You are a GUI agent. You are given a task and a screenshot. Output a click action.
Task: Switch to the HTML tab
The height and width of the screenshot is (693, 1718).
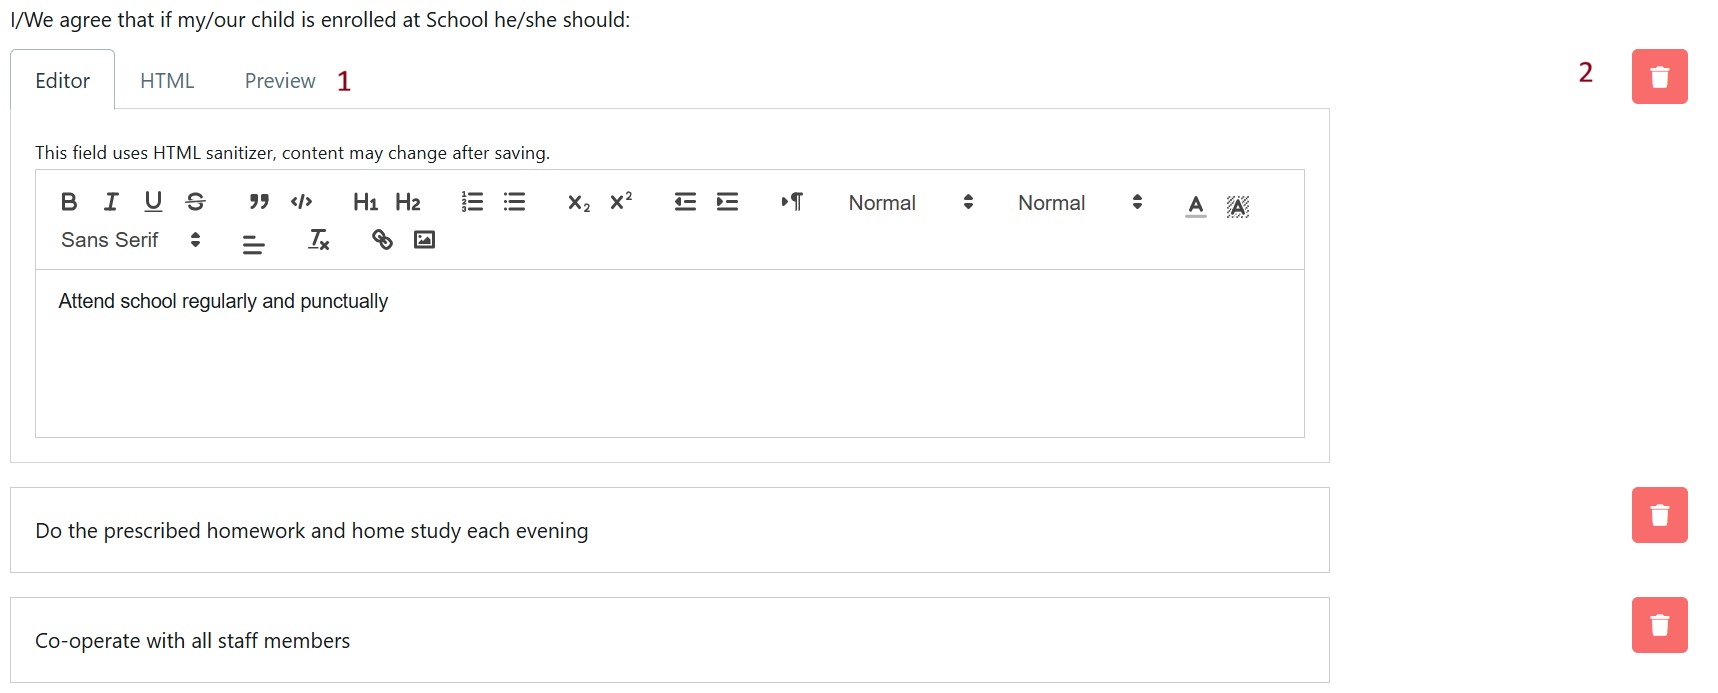click(x=167, y=81)
